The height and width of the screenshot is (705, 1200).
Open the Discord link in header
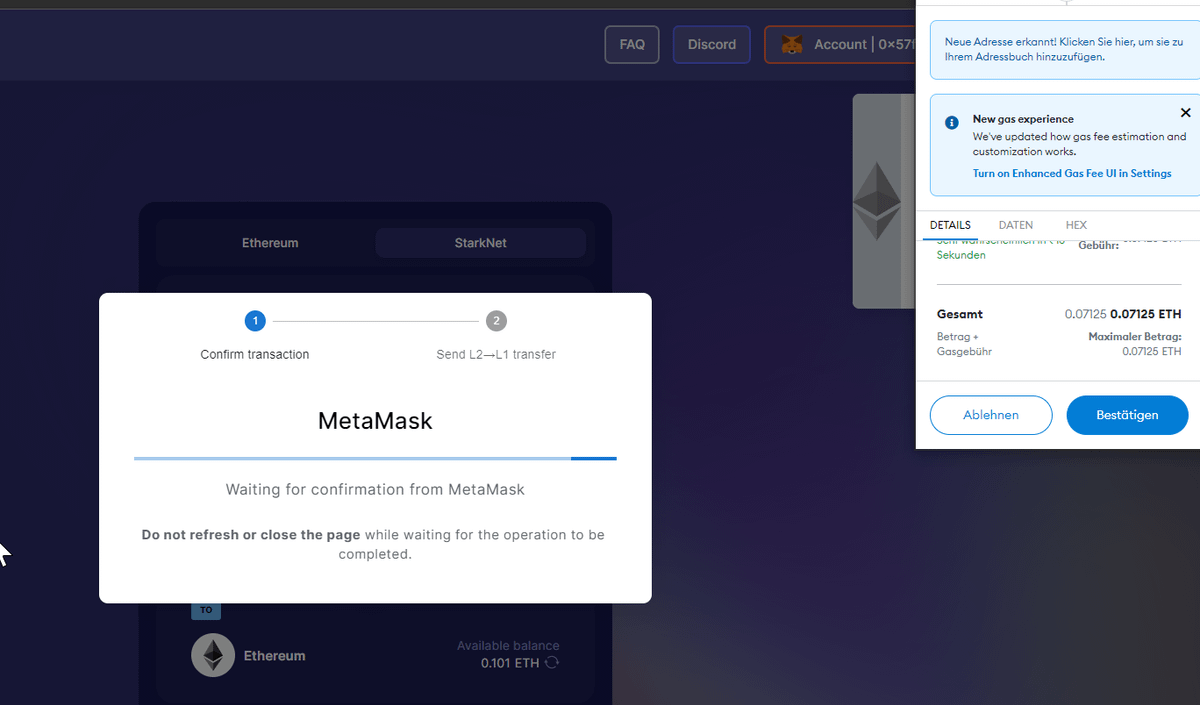712,45
